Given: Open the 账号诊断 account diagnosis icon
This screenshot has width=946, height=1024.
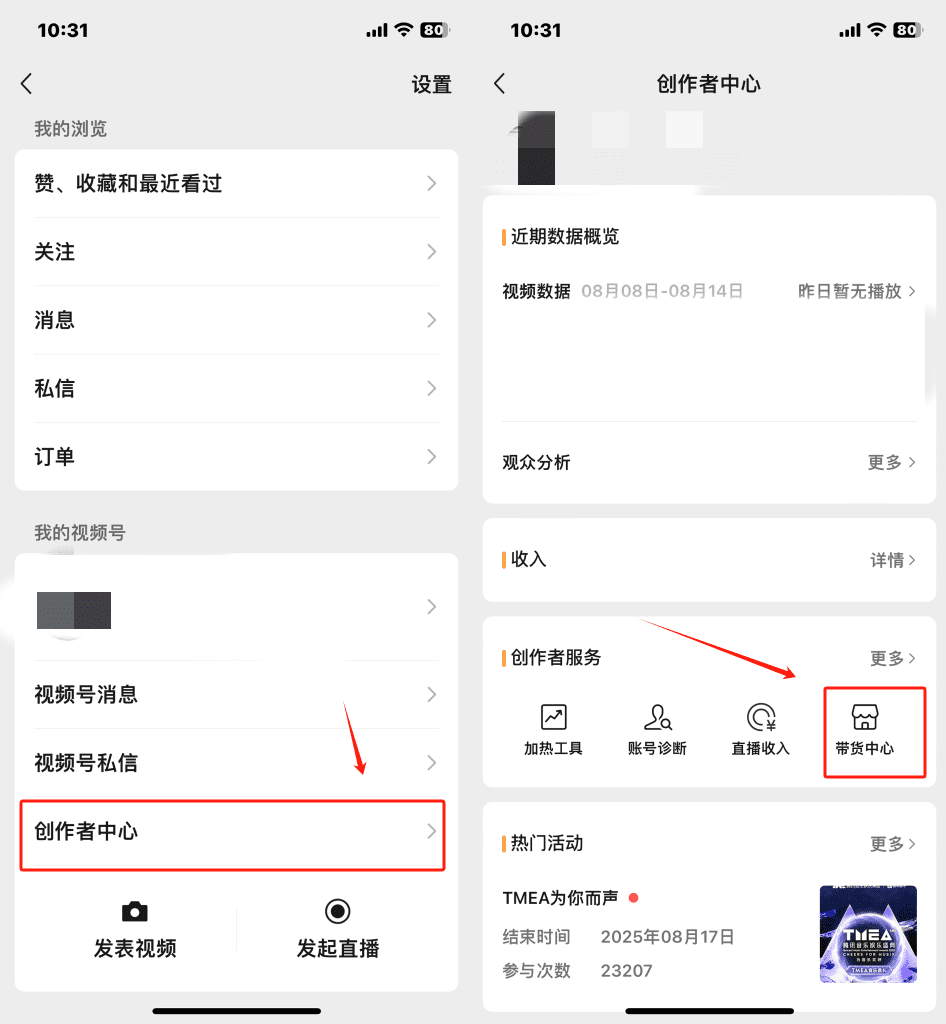Looking at the screenshot, I should point(657,717).
